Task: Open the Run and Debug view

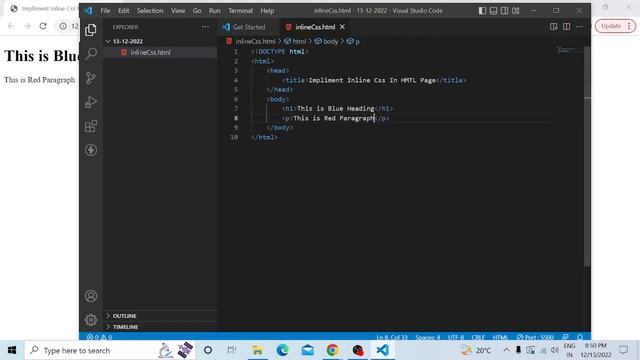Action: (91, 102)
